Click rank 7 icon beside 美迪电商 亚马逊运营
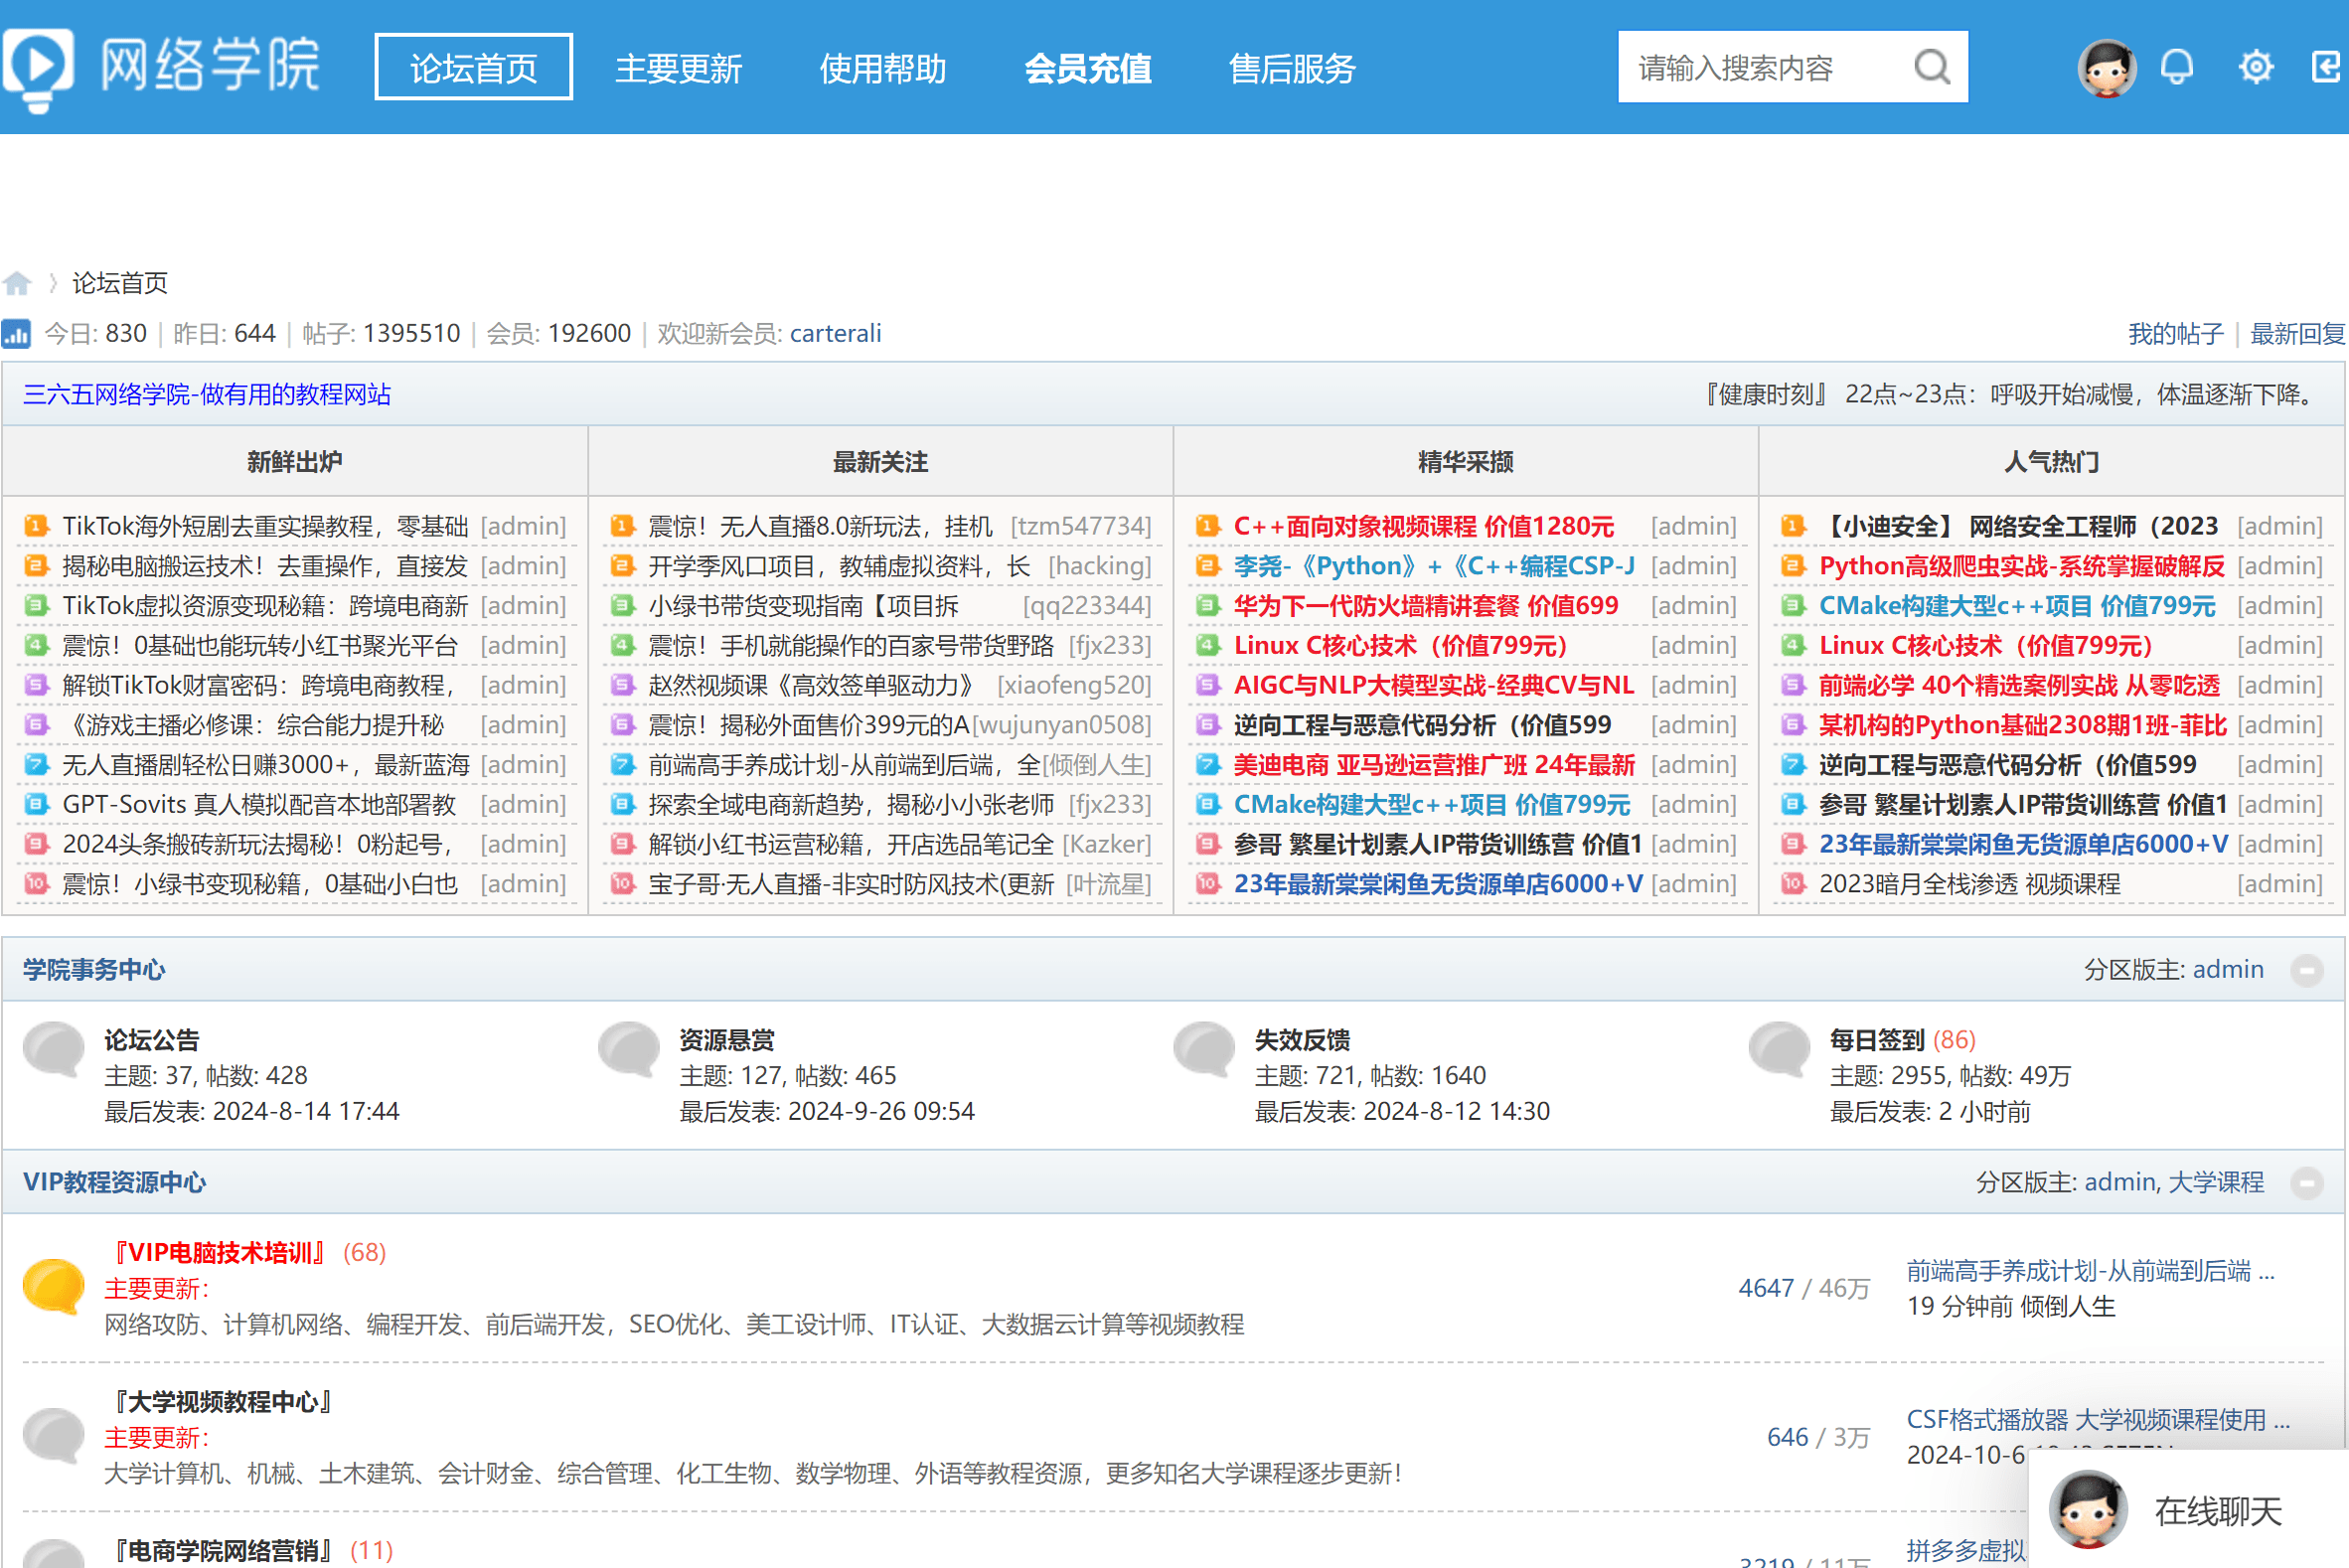Screen dimensions: 2349x1568 pos(1207,764)
